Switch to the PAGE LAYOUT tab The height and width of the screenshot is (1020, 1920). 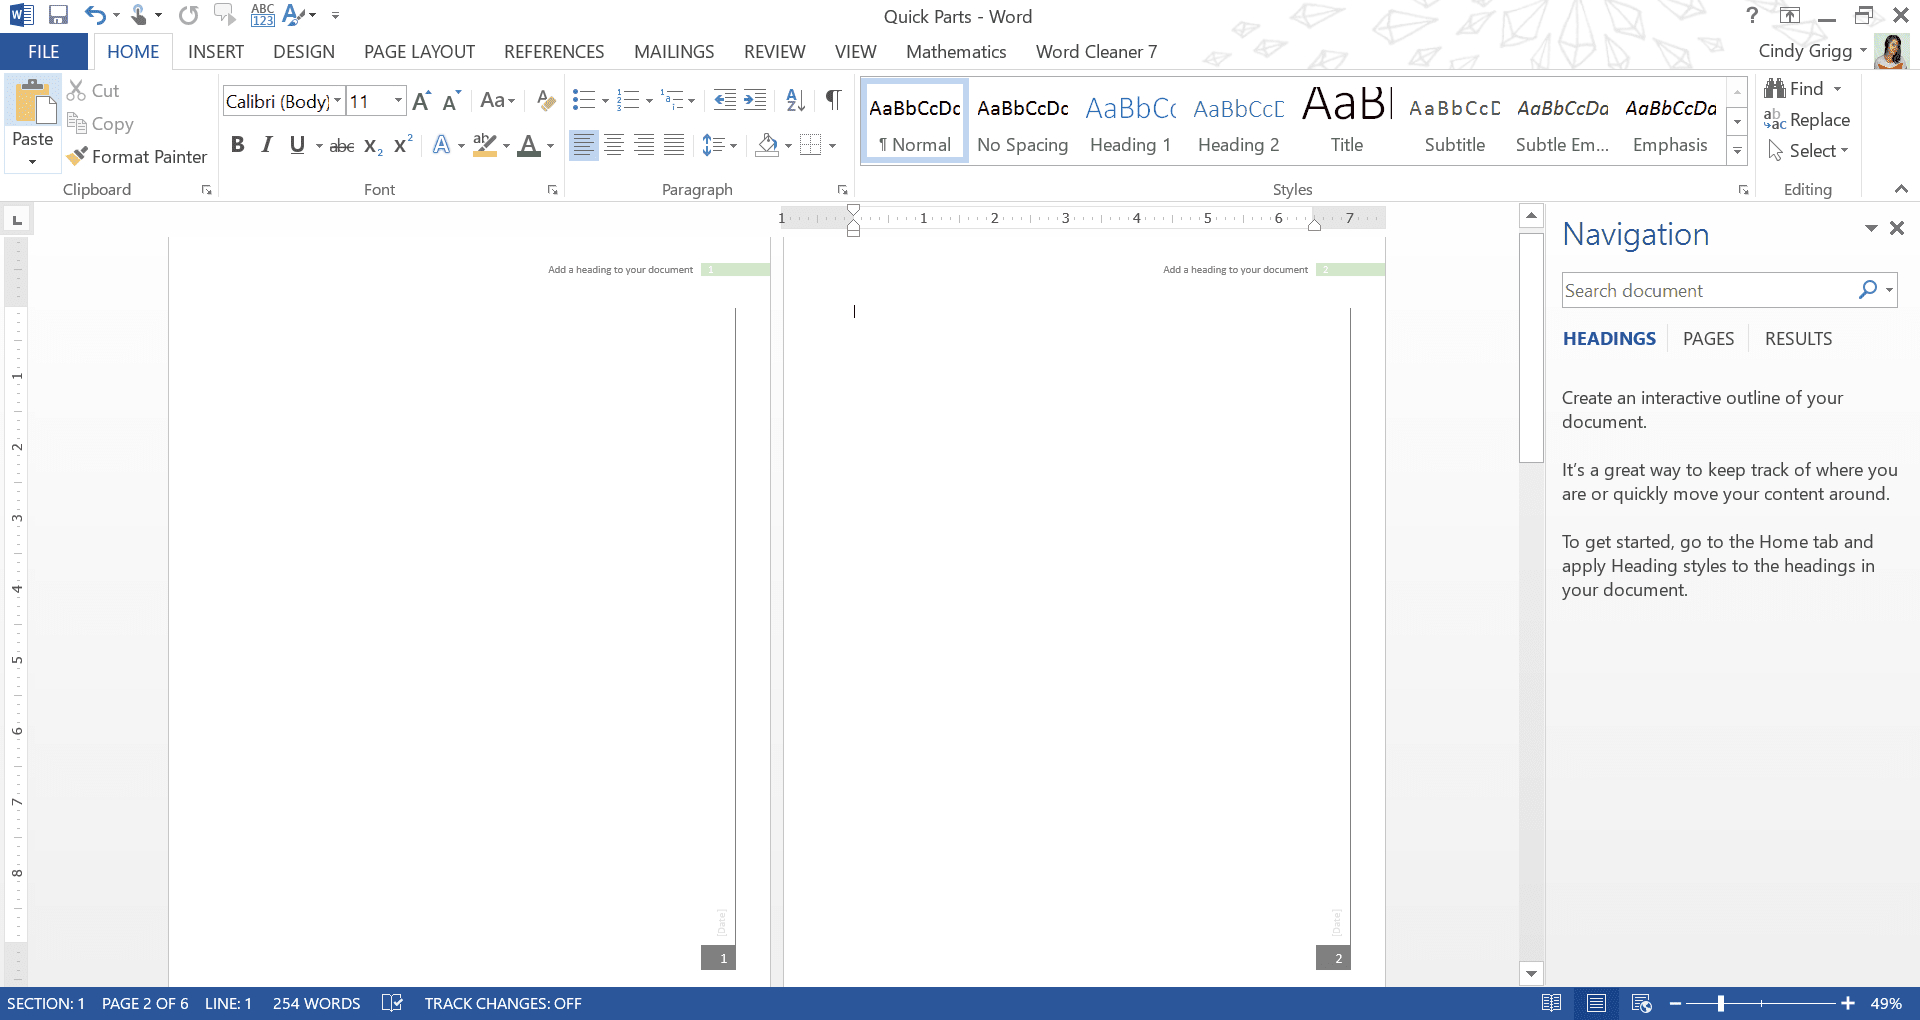[x=419, y=52]
